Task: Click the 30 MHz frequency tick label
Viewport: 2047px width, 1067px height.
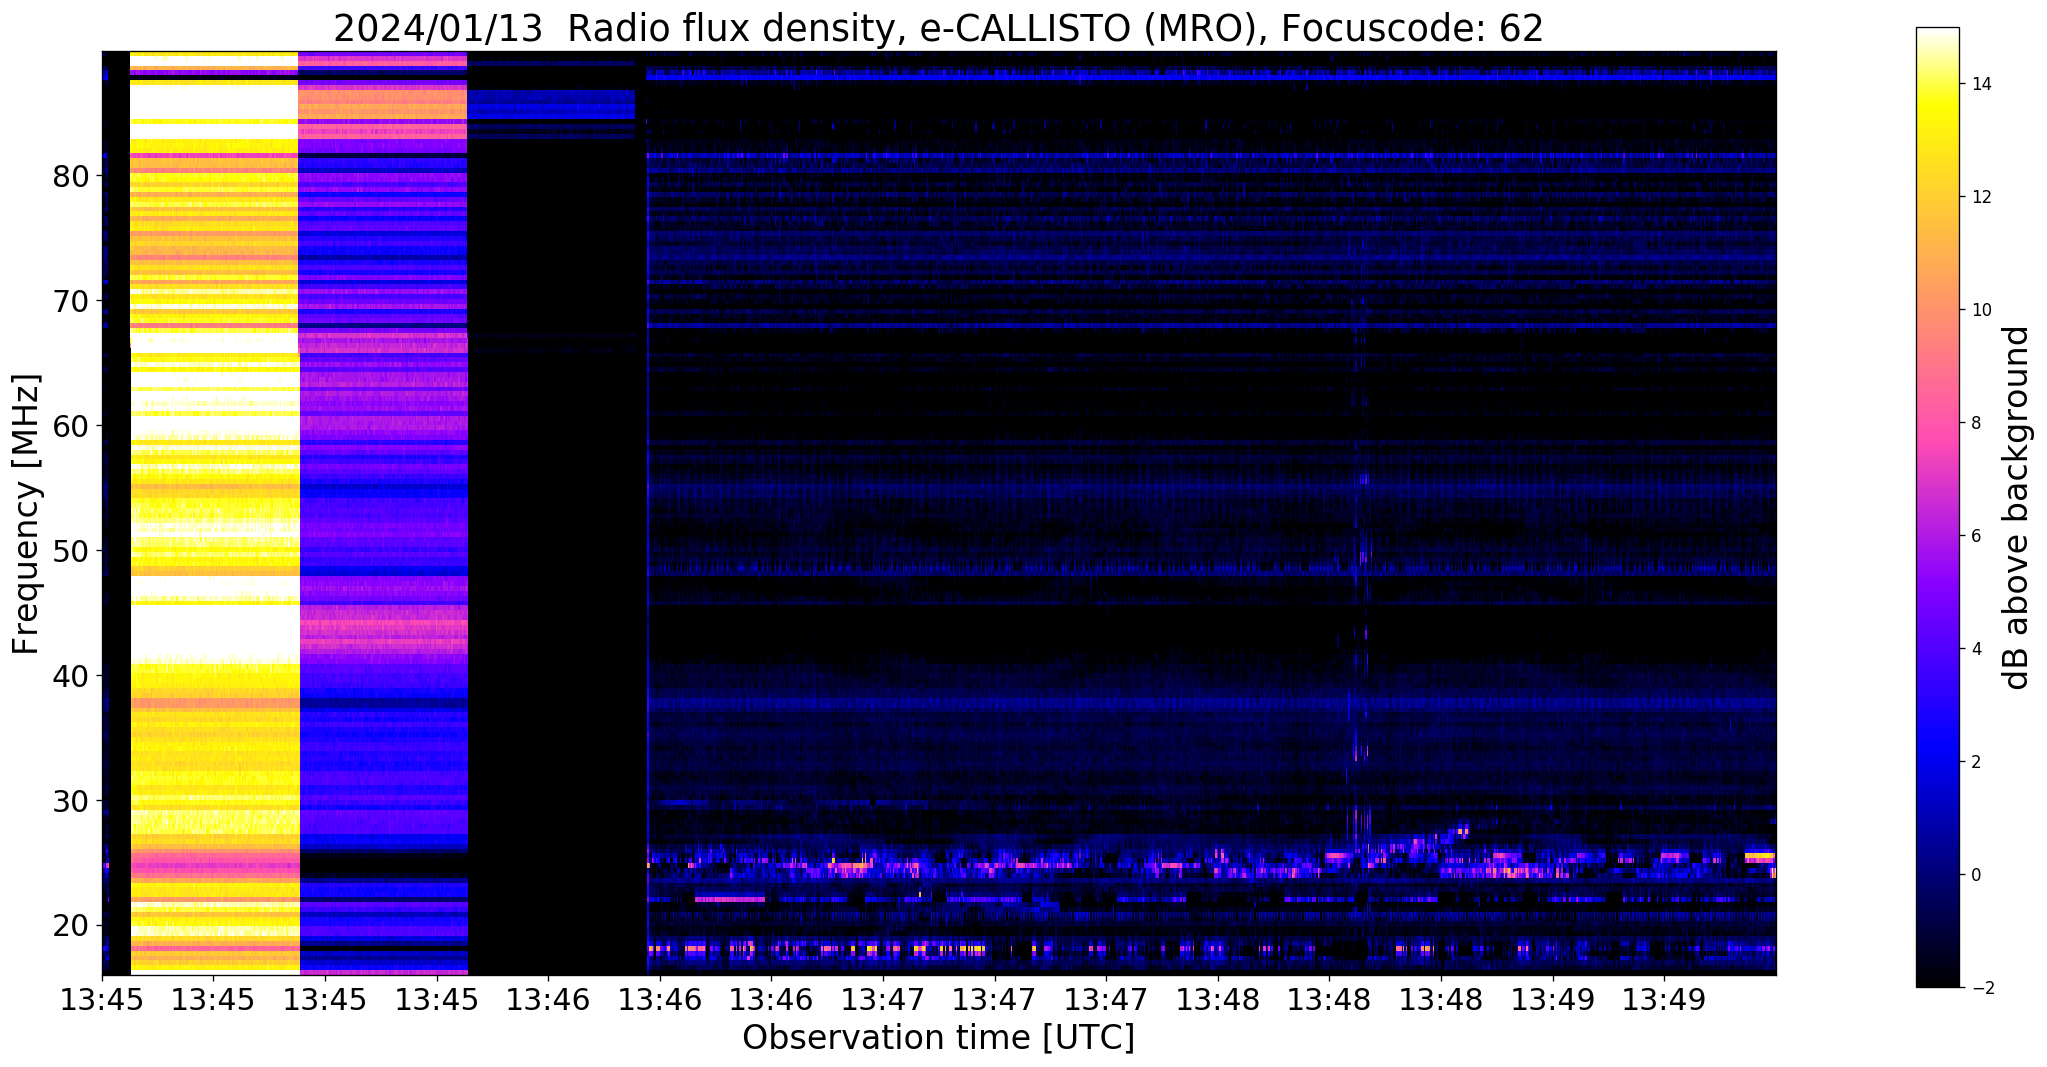Action: 71,801
